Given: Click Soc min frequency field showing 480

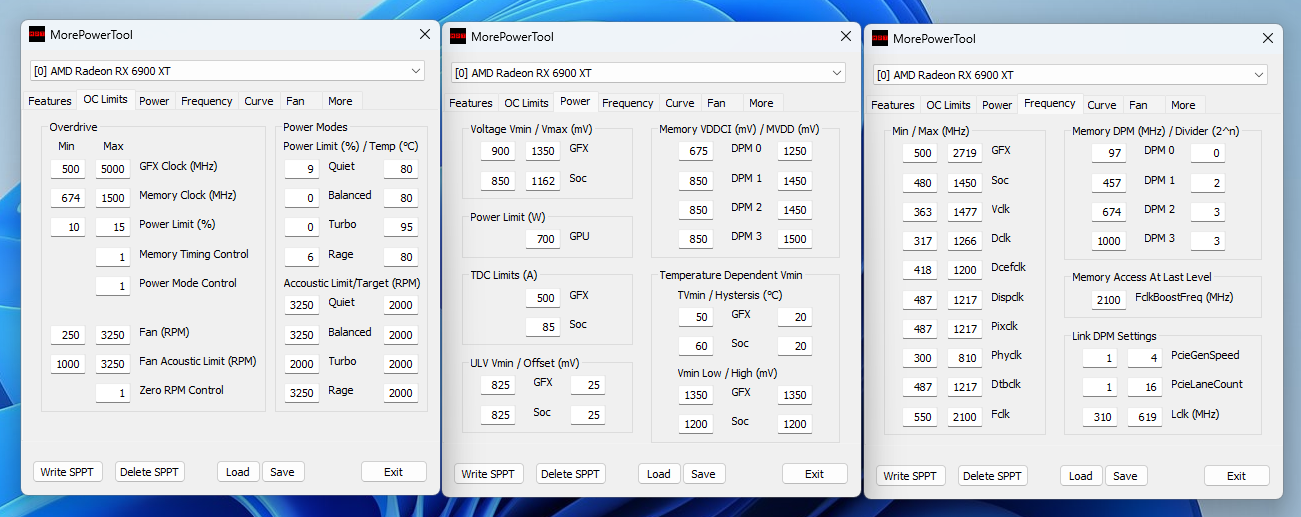Looking at the screenshot, I should point(920,183).
